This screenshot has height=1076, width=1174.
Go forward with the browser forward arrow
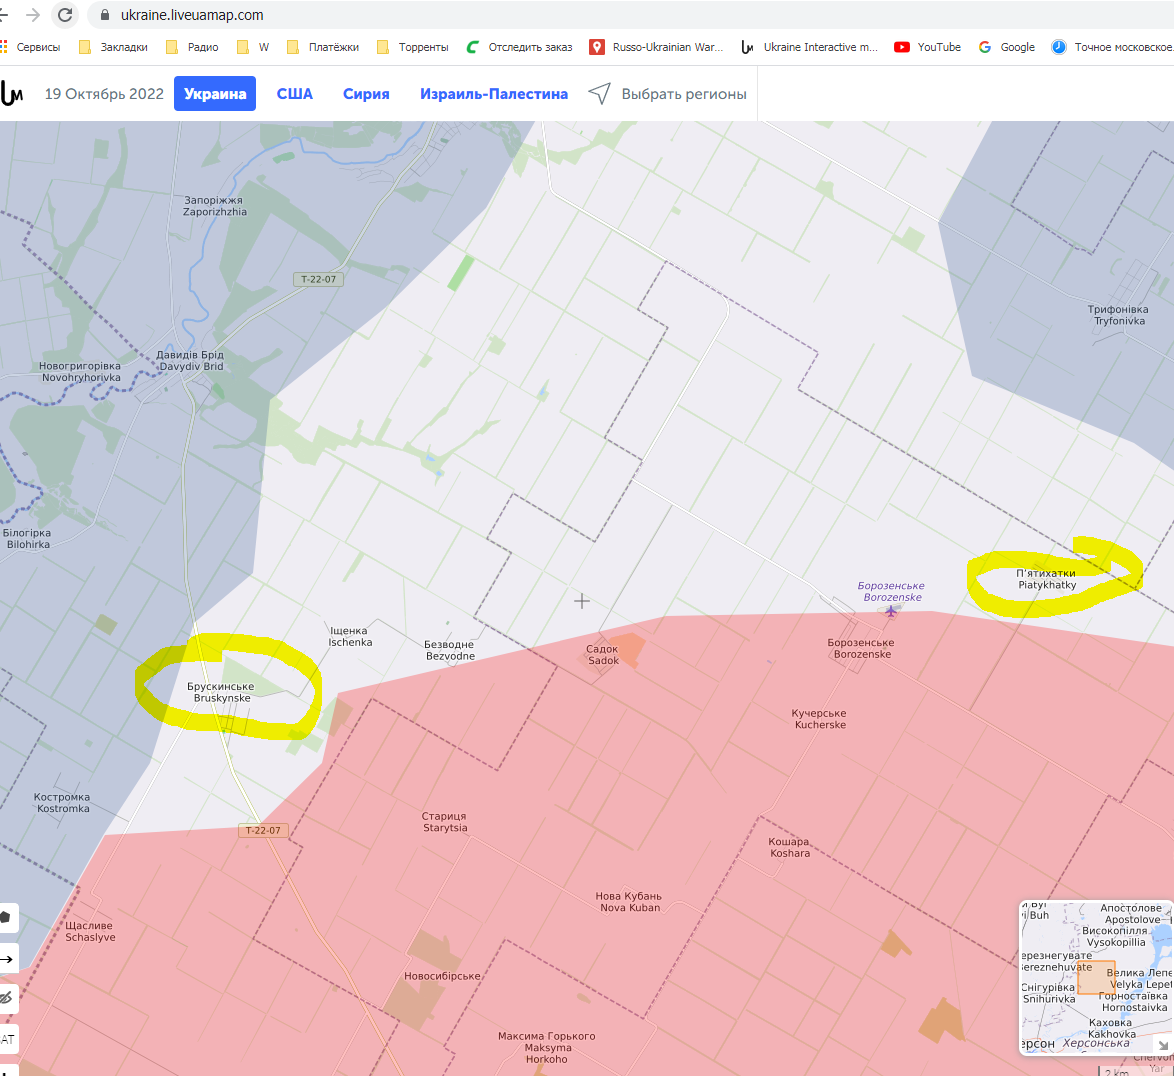33,15
